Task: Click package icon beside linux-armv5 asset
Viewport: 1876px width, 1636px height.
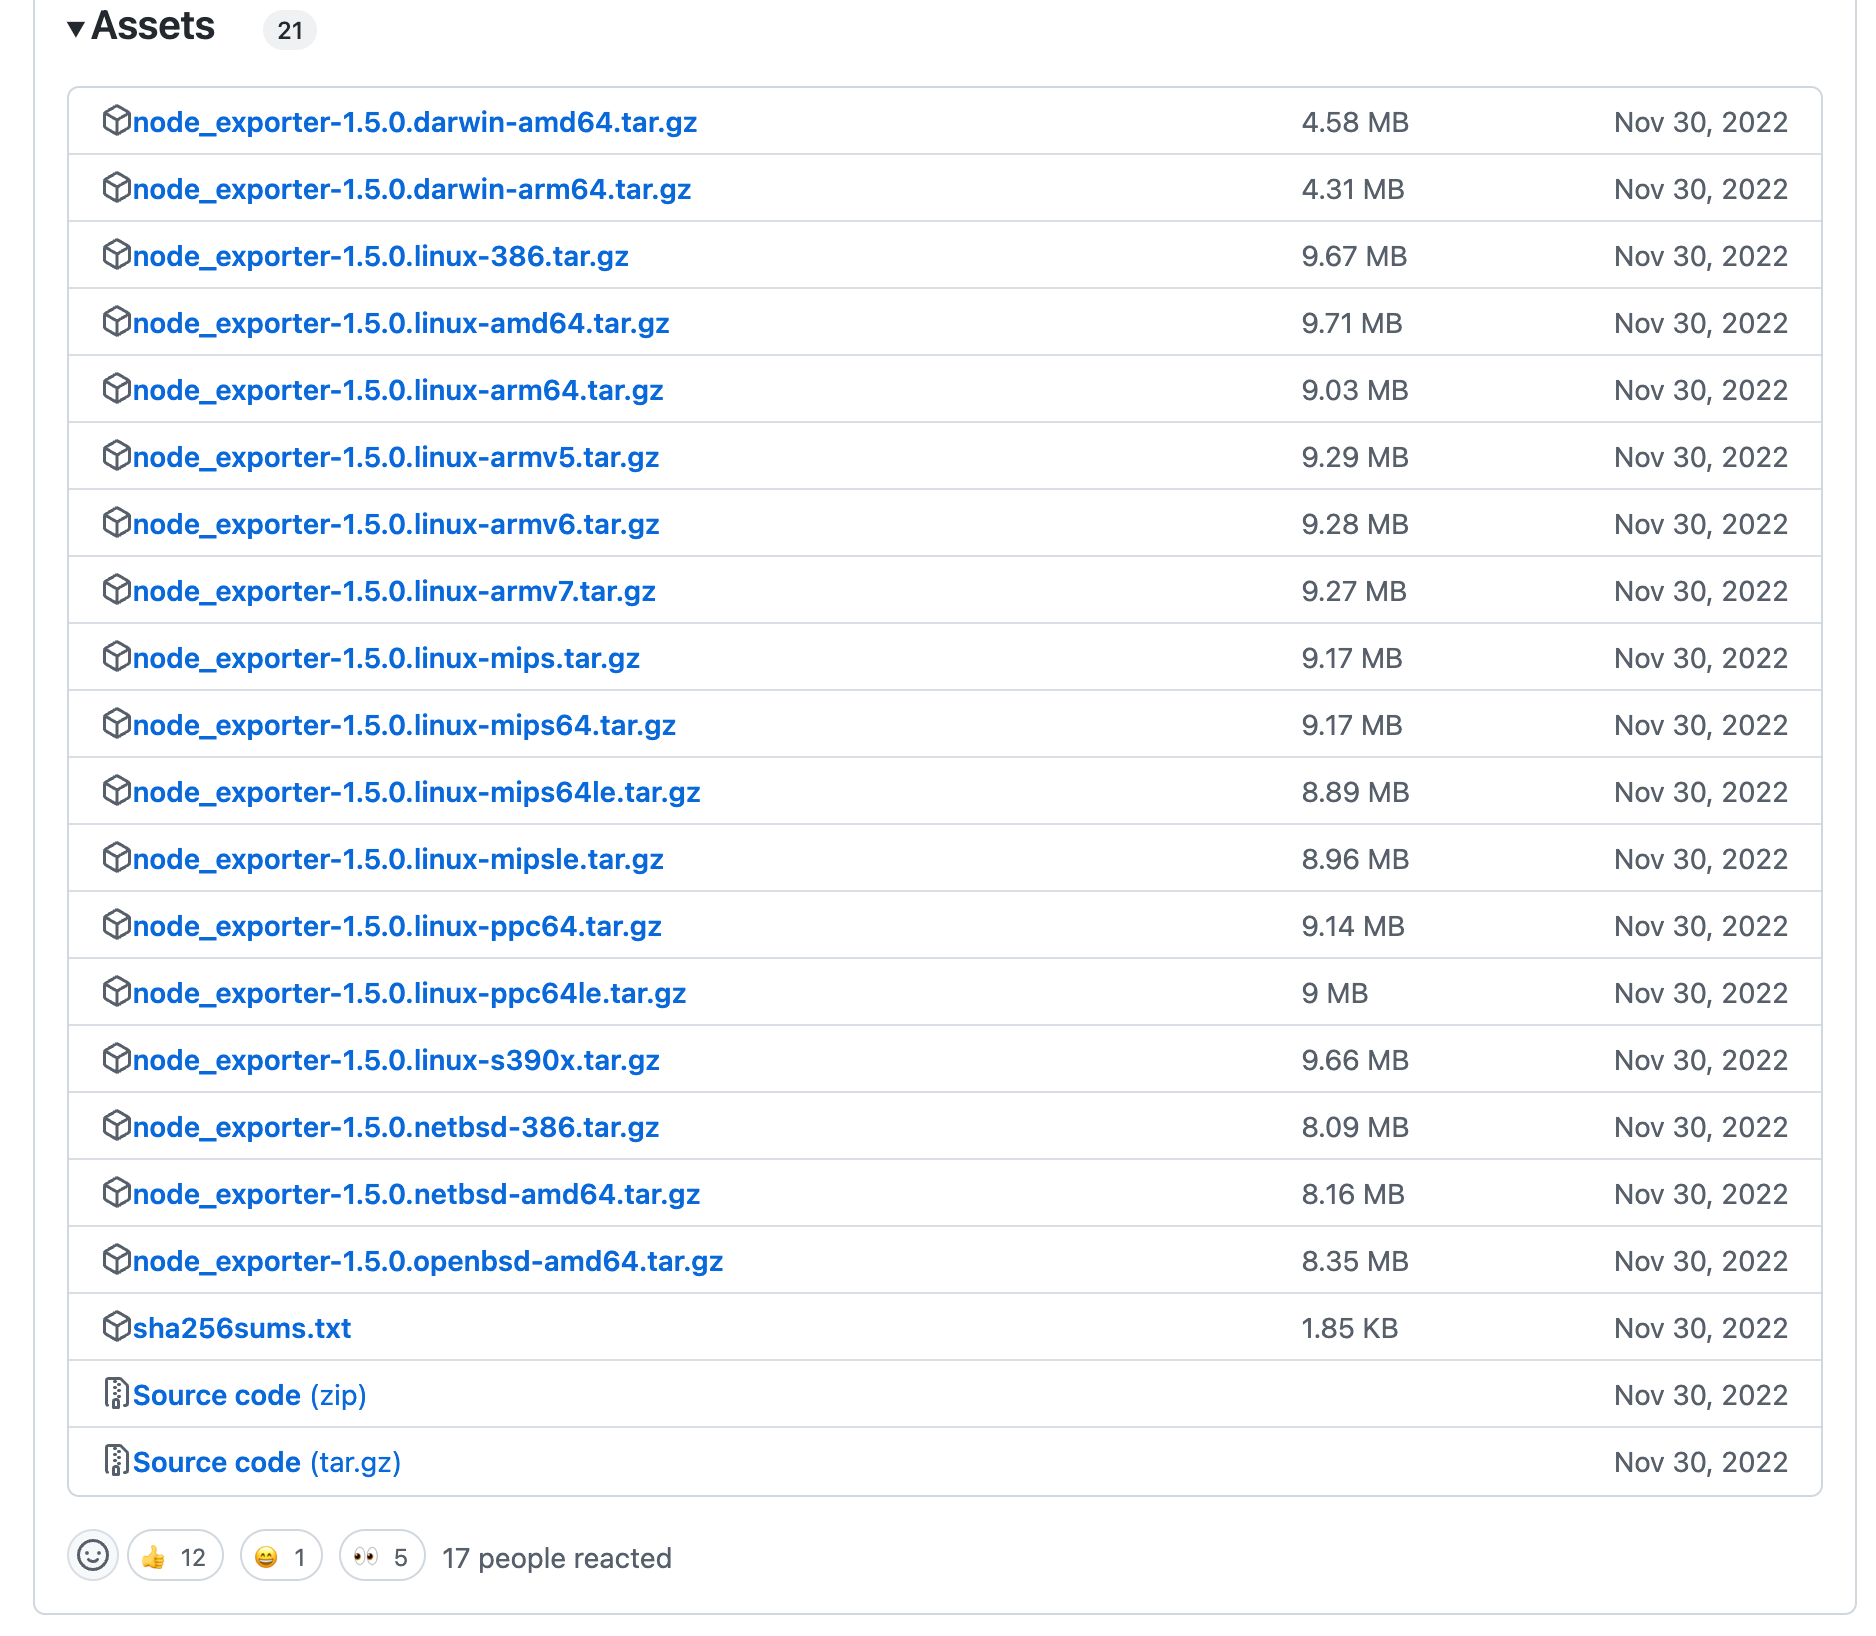Action: pyautogui.click(x=117, y=455)
